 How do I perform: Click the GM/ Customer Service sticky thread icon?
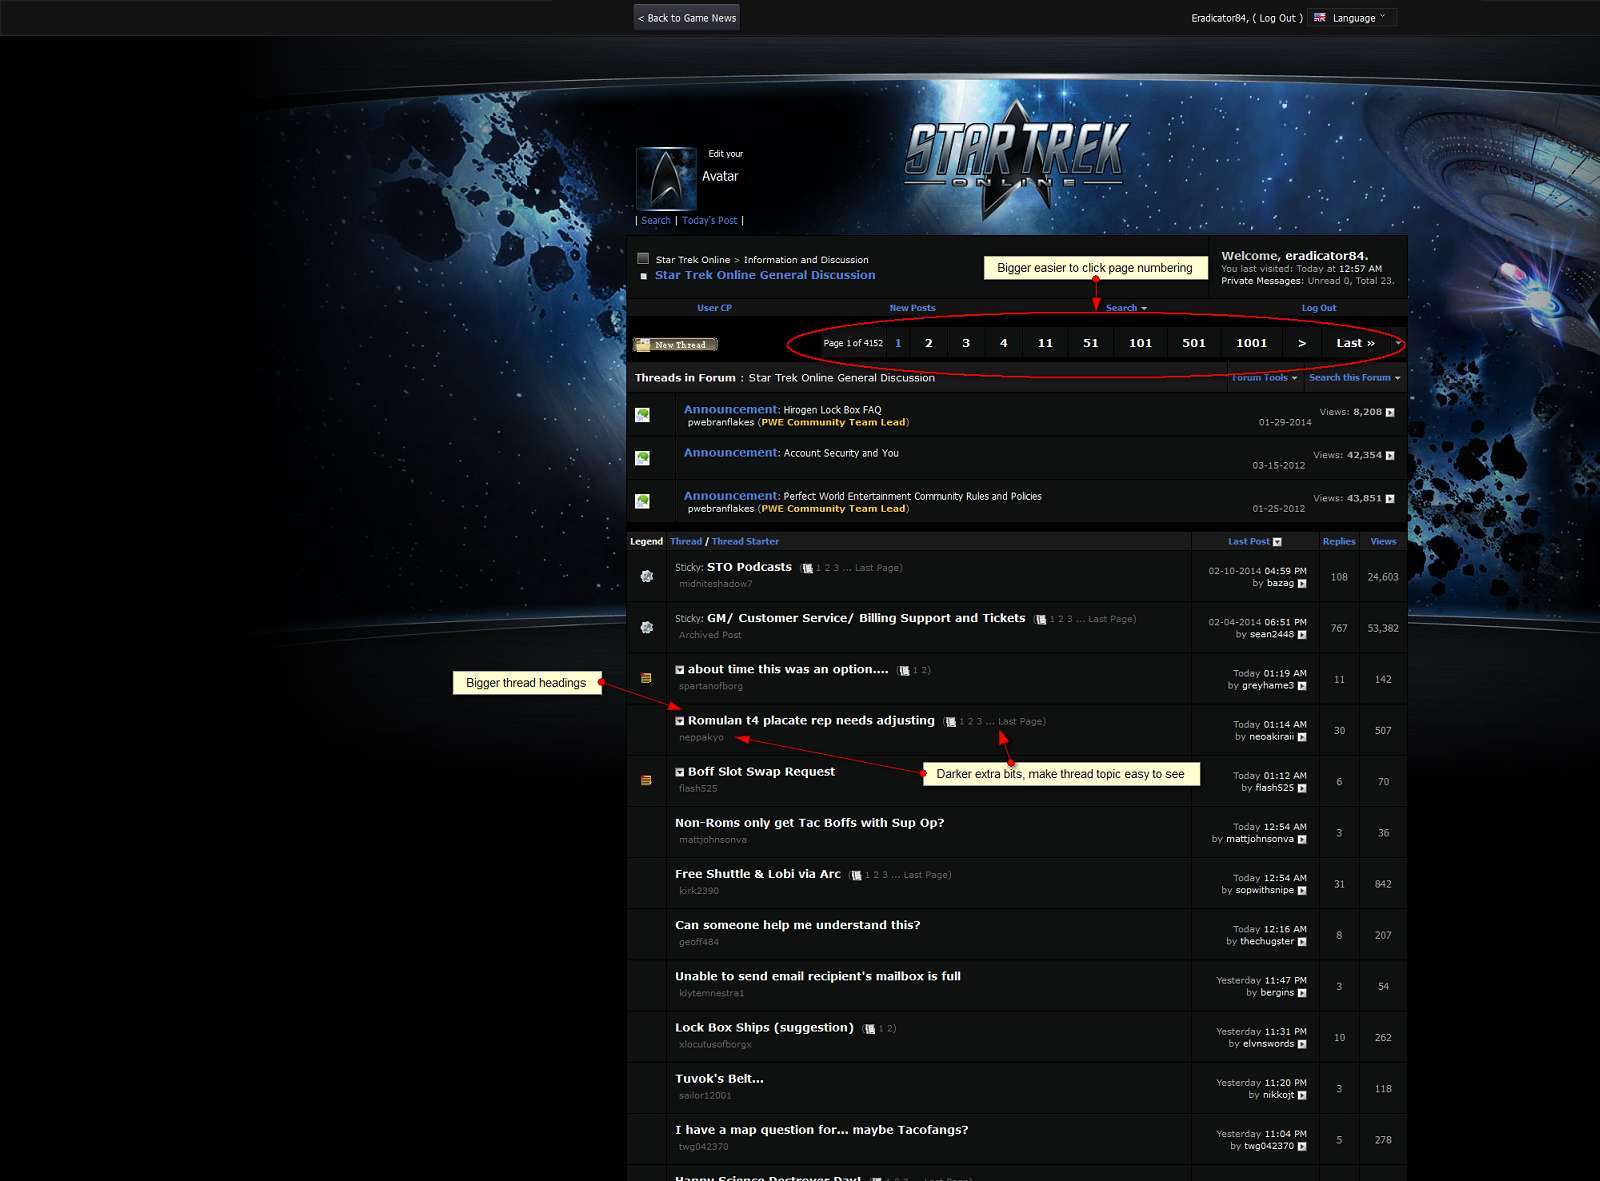coord(646,627)
